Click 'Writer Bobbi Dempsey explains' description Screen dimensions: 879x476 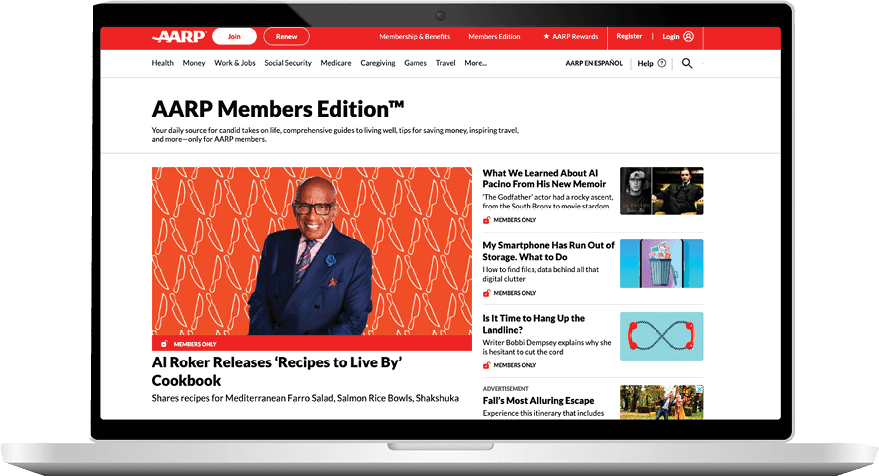click(547, 347)
